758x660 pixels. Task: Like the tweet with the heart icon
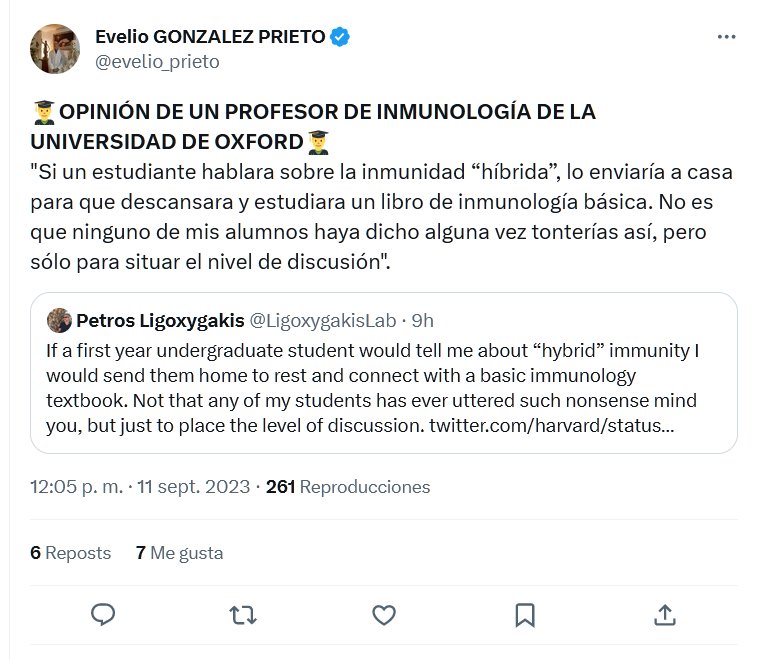tap(384, 614)
